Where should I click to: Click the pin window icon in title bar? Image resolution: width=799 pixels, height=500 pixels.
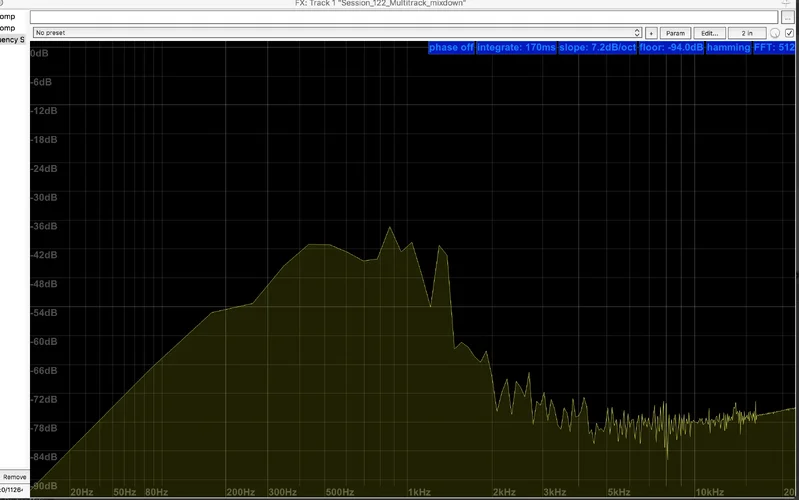pyautogui.click(x=787, y=3)
